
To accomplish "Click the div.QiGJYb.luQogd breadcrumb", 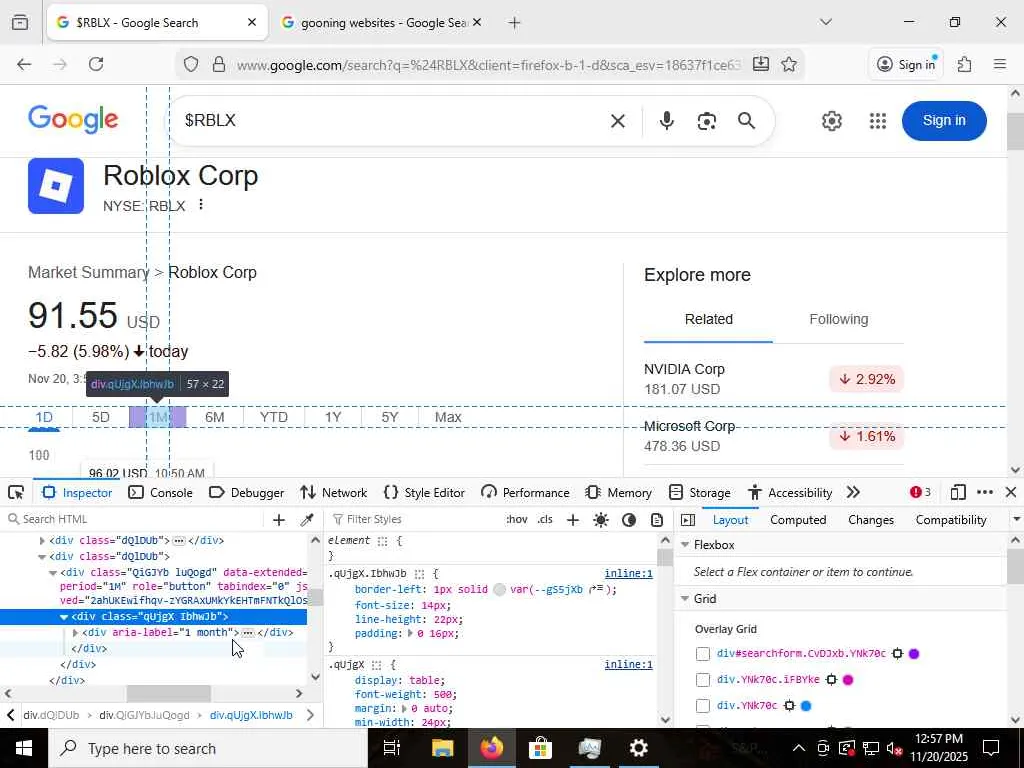I will coord(144,715).
